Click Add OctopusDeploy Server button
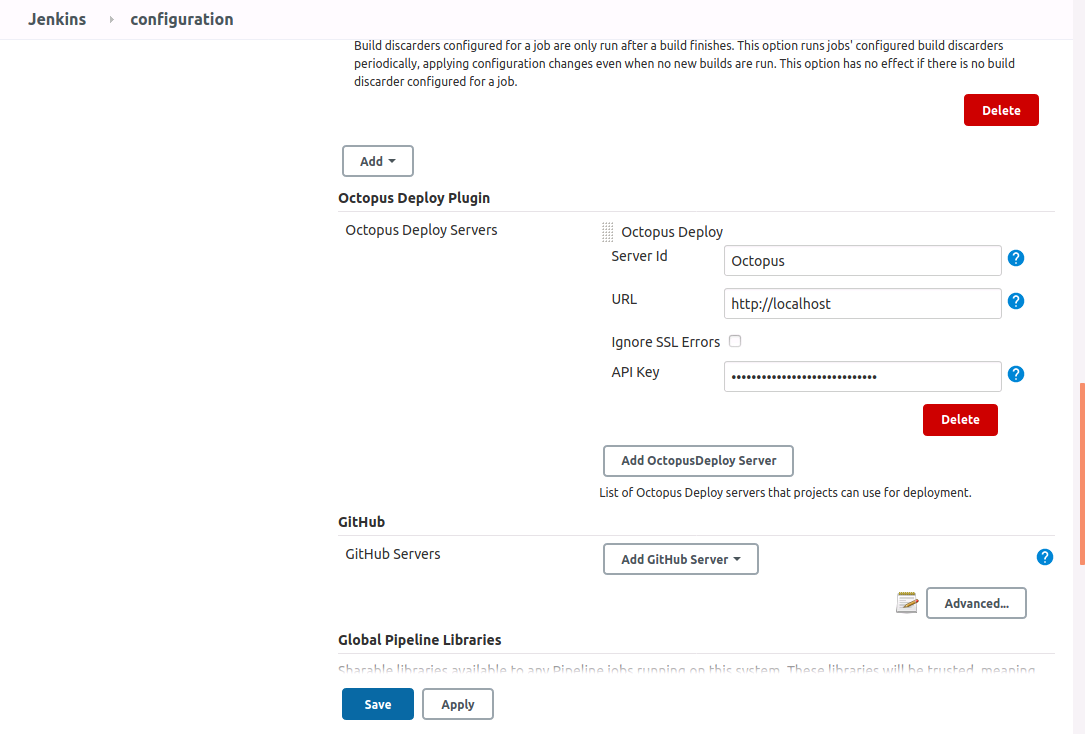Screen dimensions: 1085x734 698,461
